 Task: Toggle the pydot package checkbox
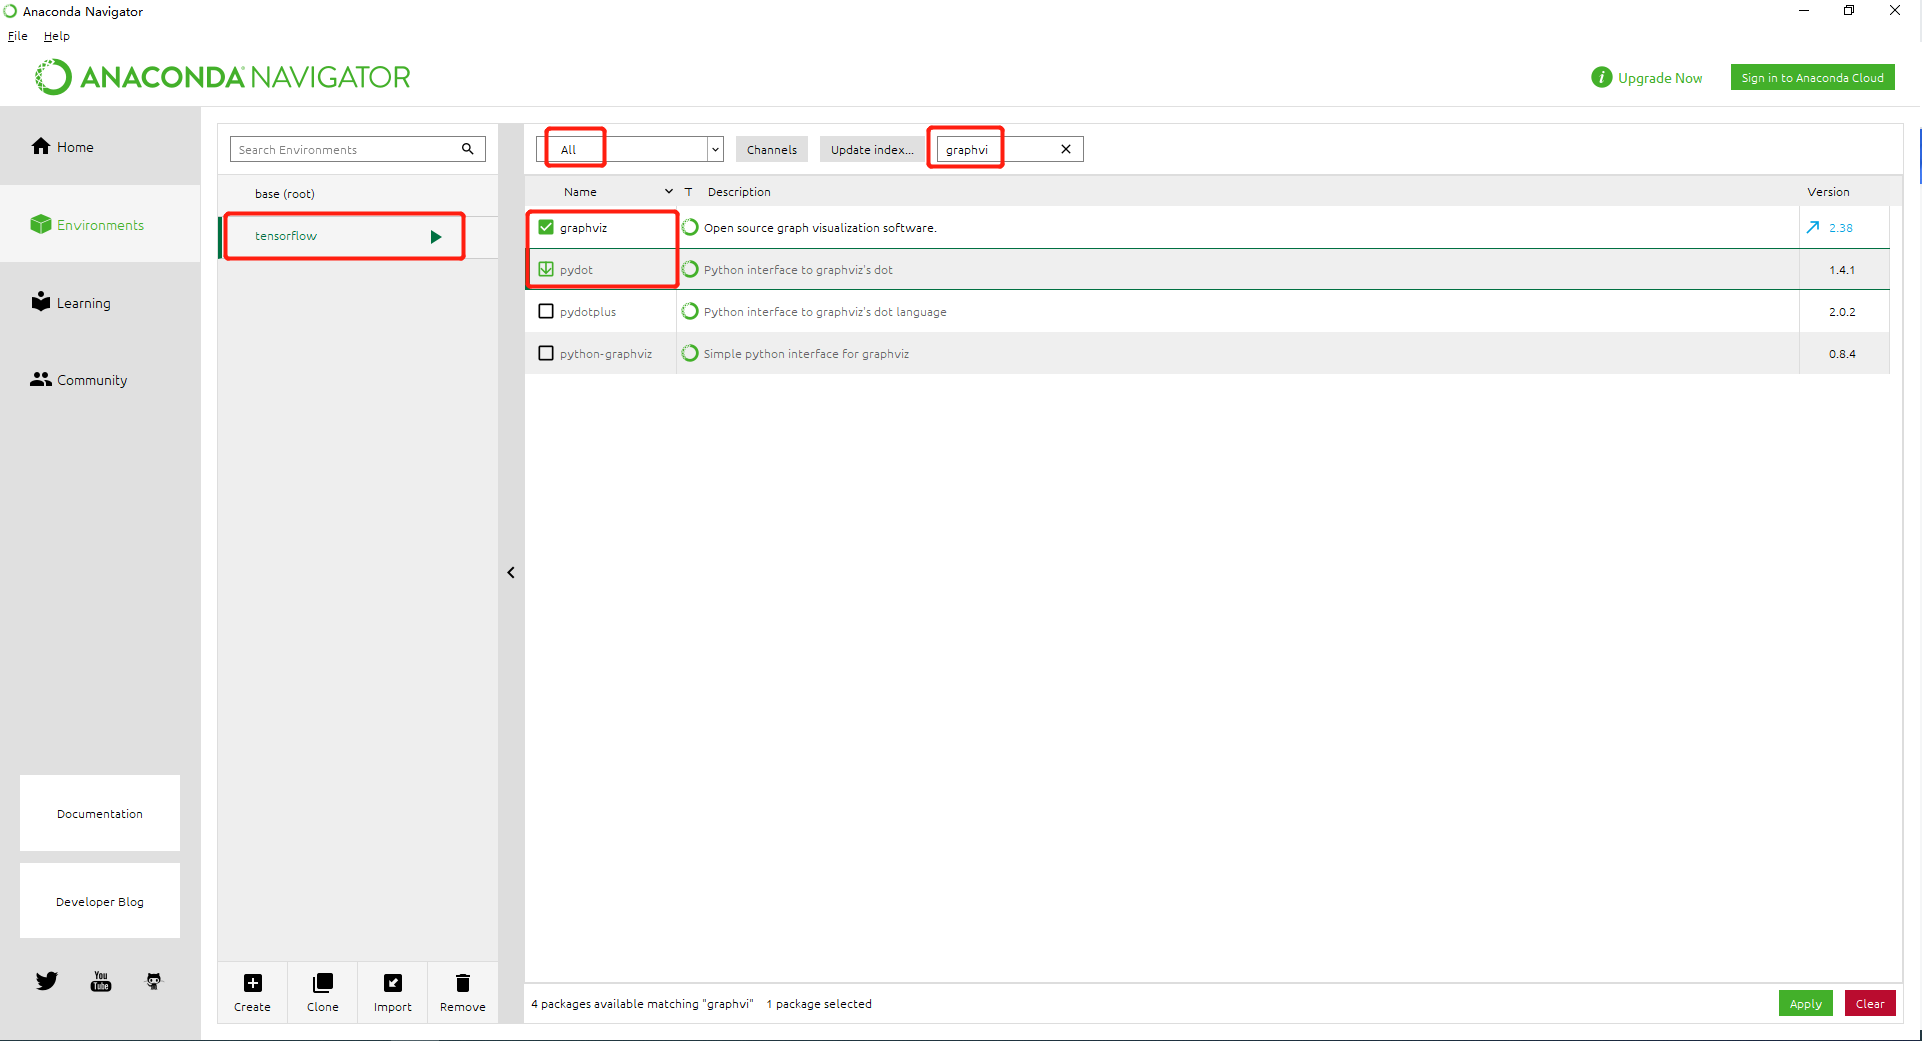tap(546, 269)
